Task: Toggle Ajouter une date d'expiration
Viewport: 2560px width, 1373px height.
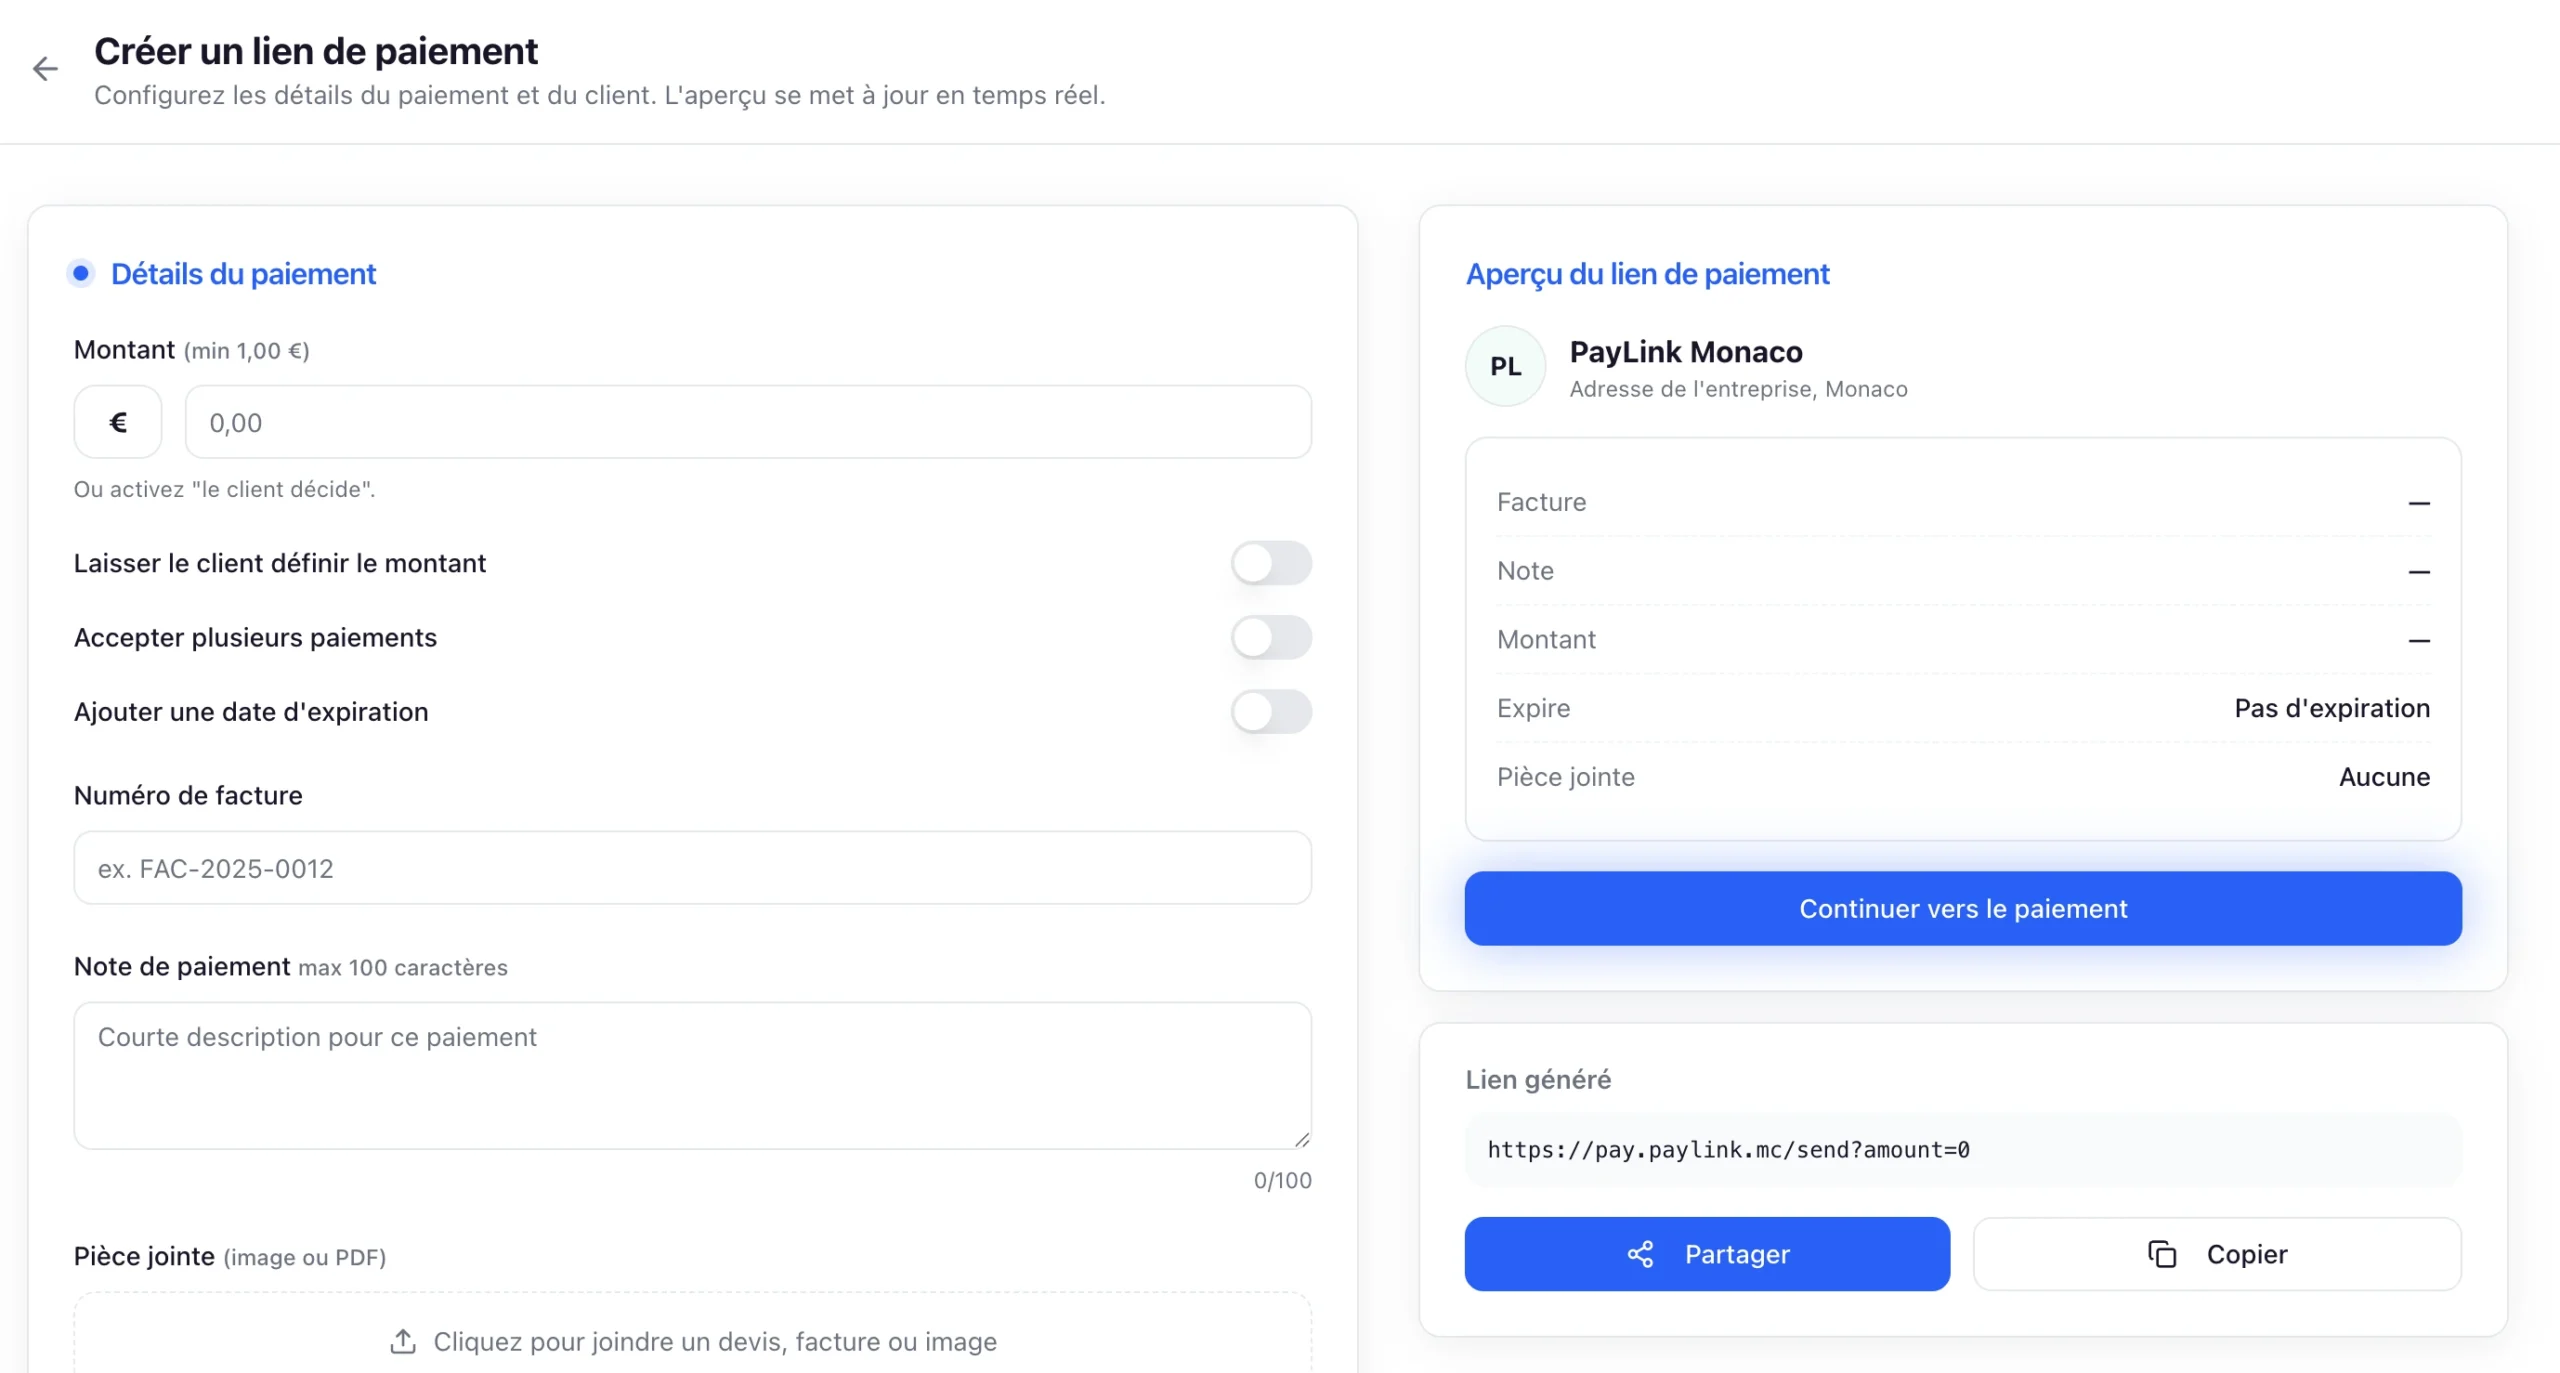Action: 1271,712
